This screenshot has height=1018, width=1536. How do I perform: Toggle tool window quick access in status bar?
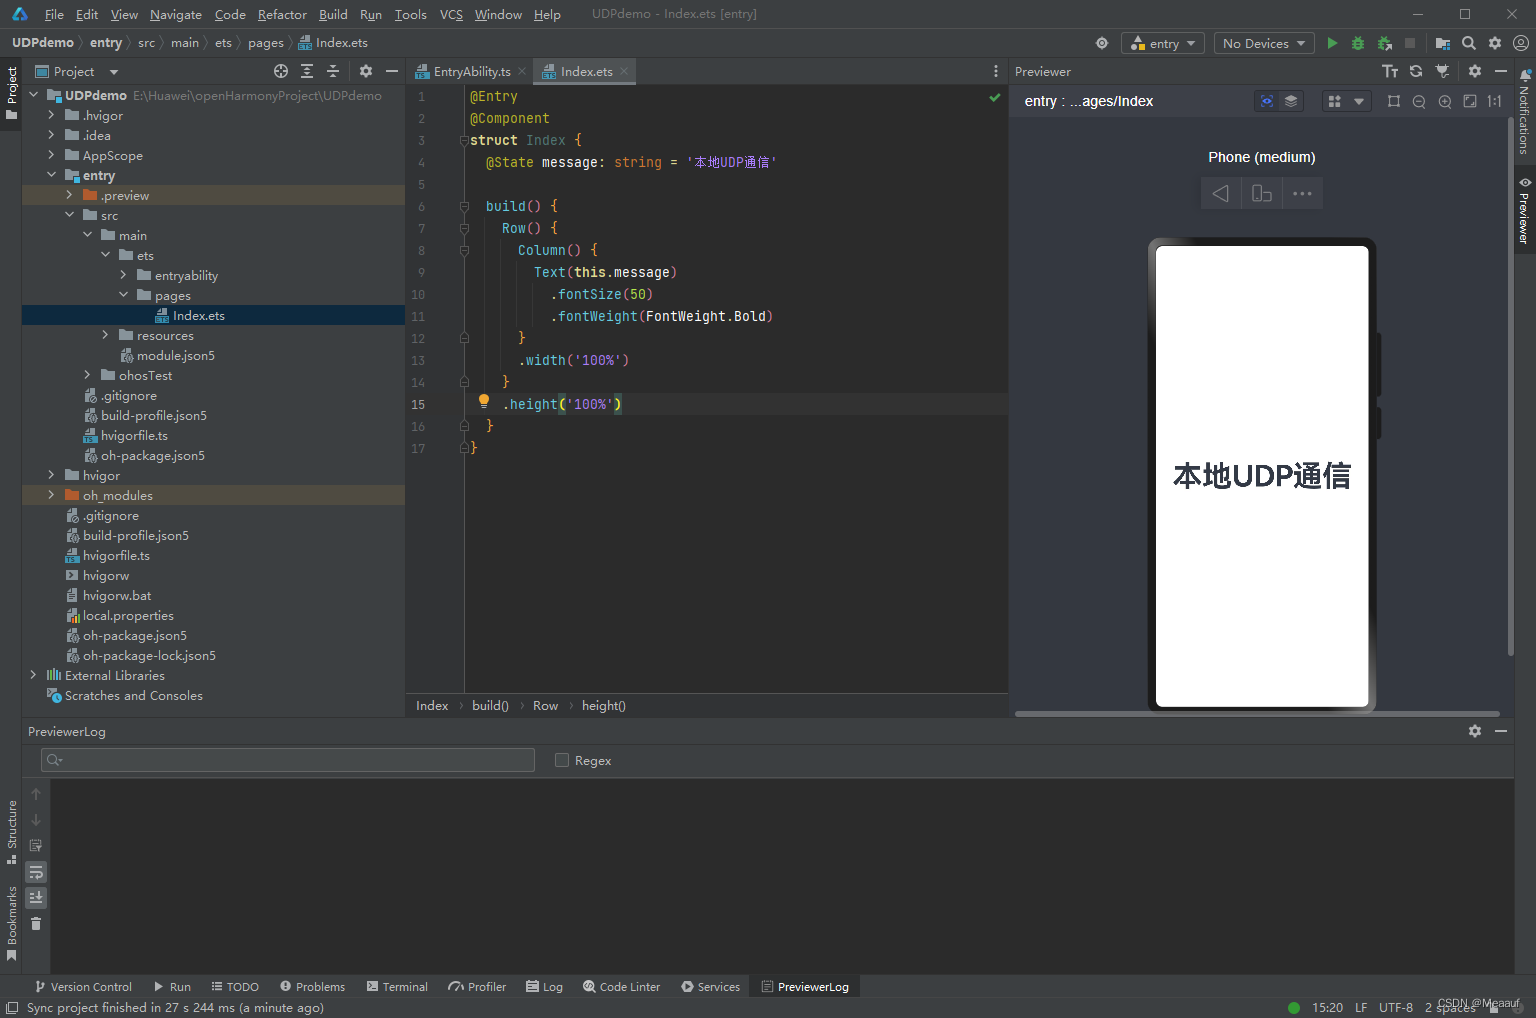coord(12,1007)
